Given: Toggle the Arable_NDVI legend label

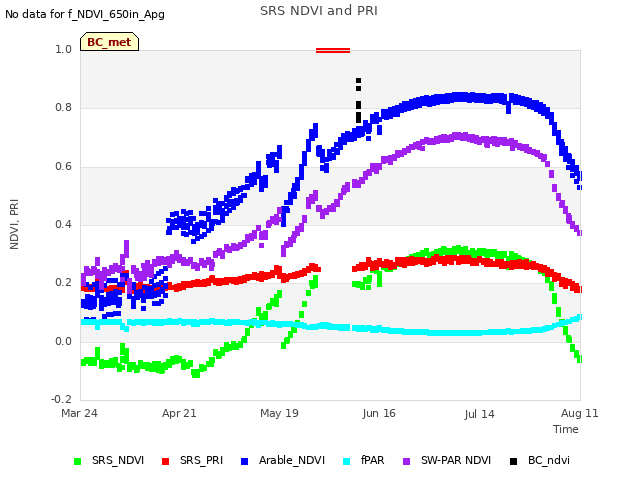Looking at the screenshot, I should pyautogui.click(x=292, y=460).
